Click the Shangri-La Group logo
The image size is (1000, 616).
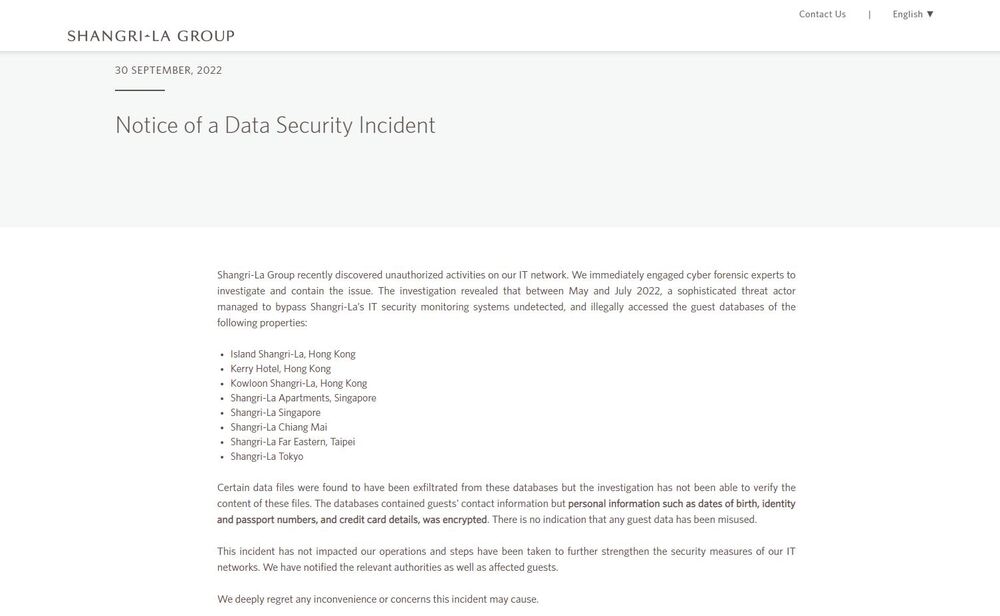coord(151,36)
